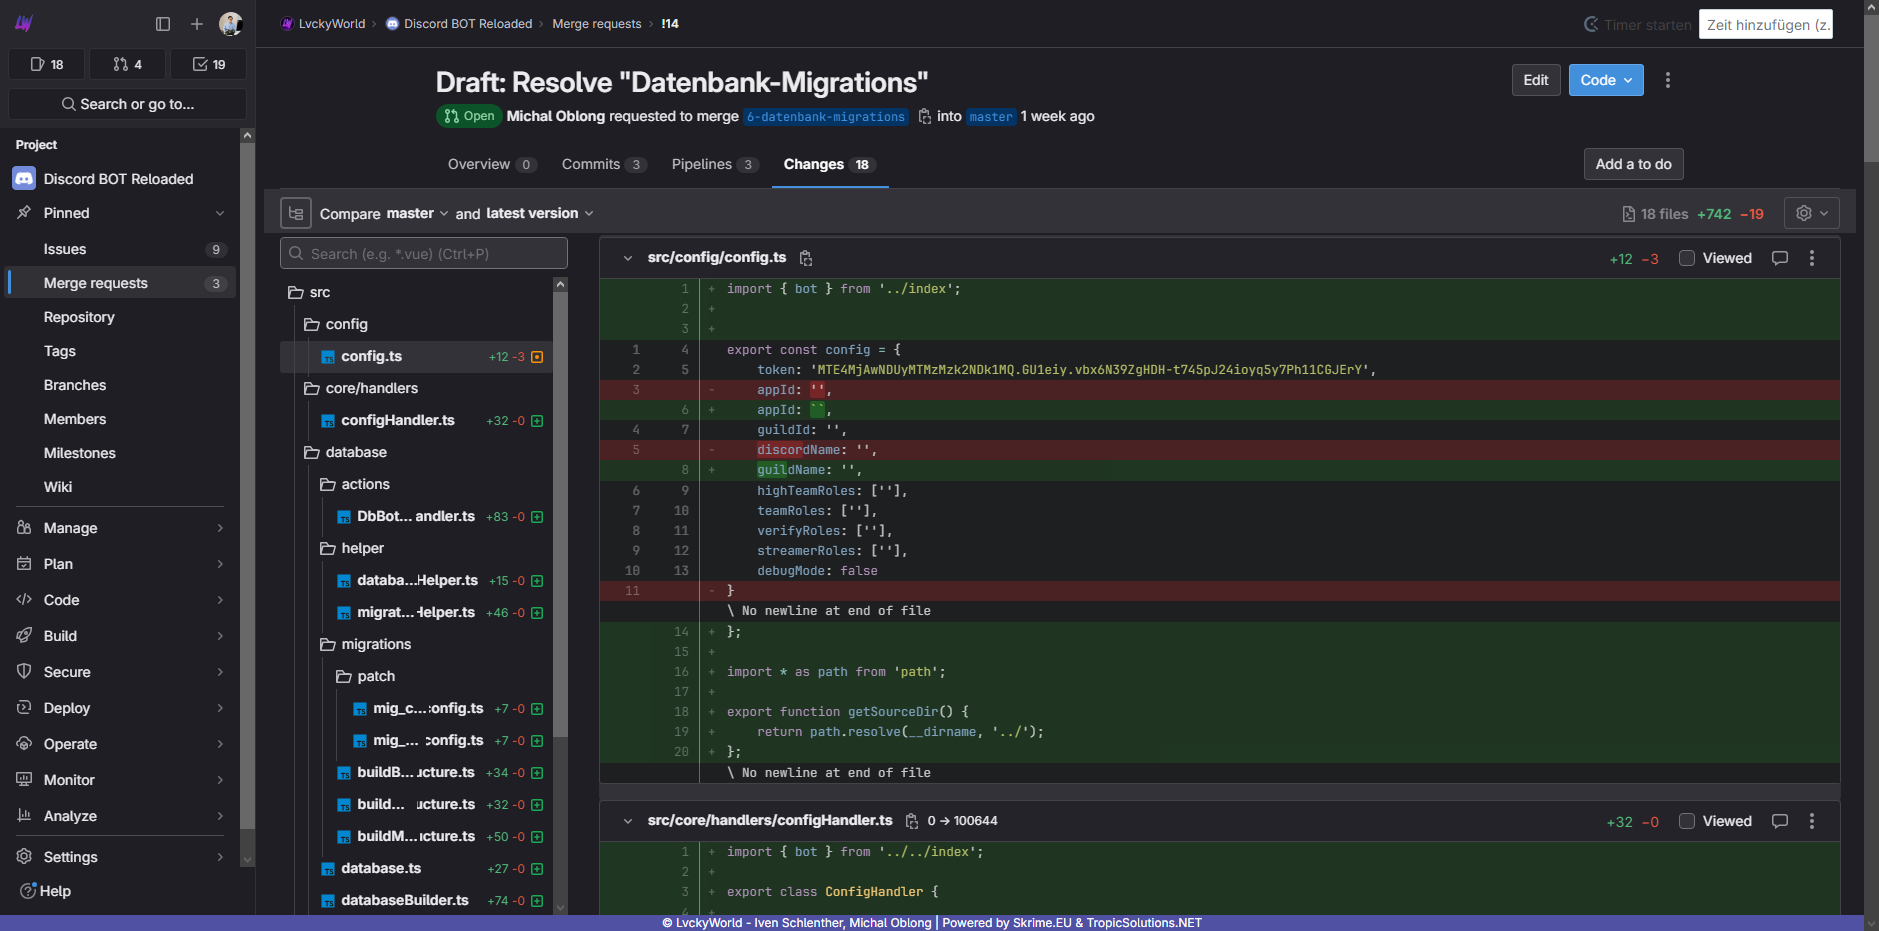
Task: Open the sidebar collapse panel icon
Action: pos(163,24)
